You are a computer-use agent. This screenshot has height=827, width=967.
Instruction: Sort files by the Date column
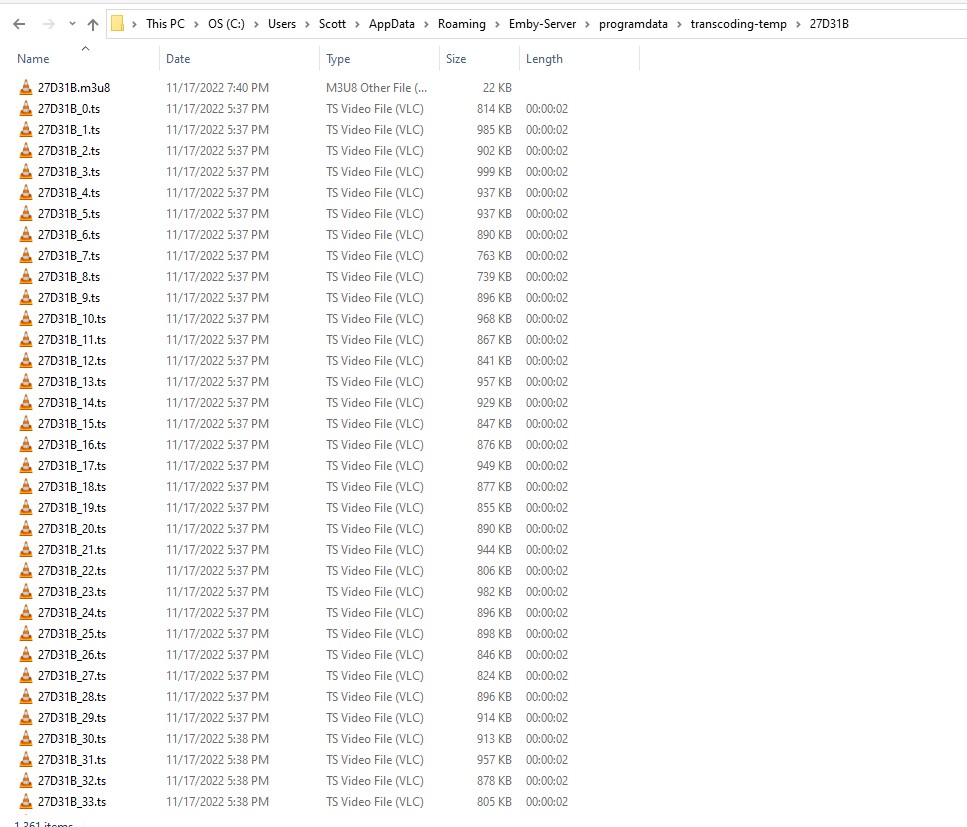pos(178,59)
